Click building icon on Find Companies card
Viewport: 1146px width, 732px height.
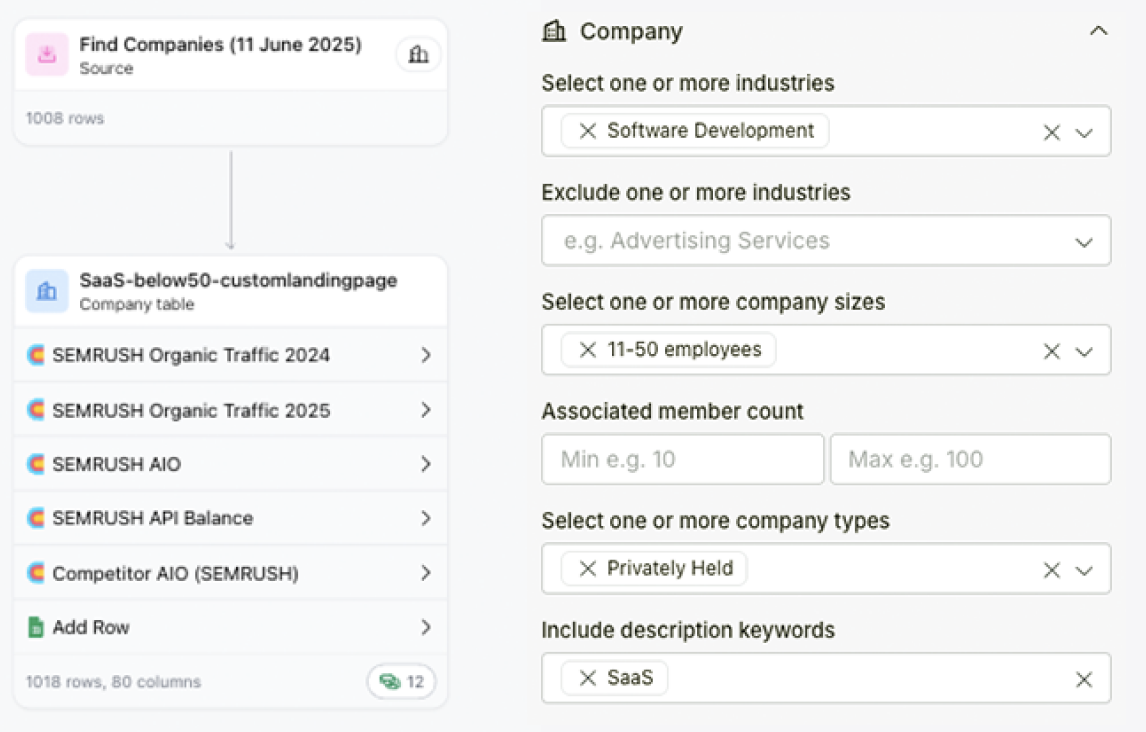[x=418, y=55]
